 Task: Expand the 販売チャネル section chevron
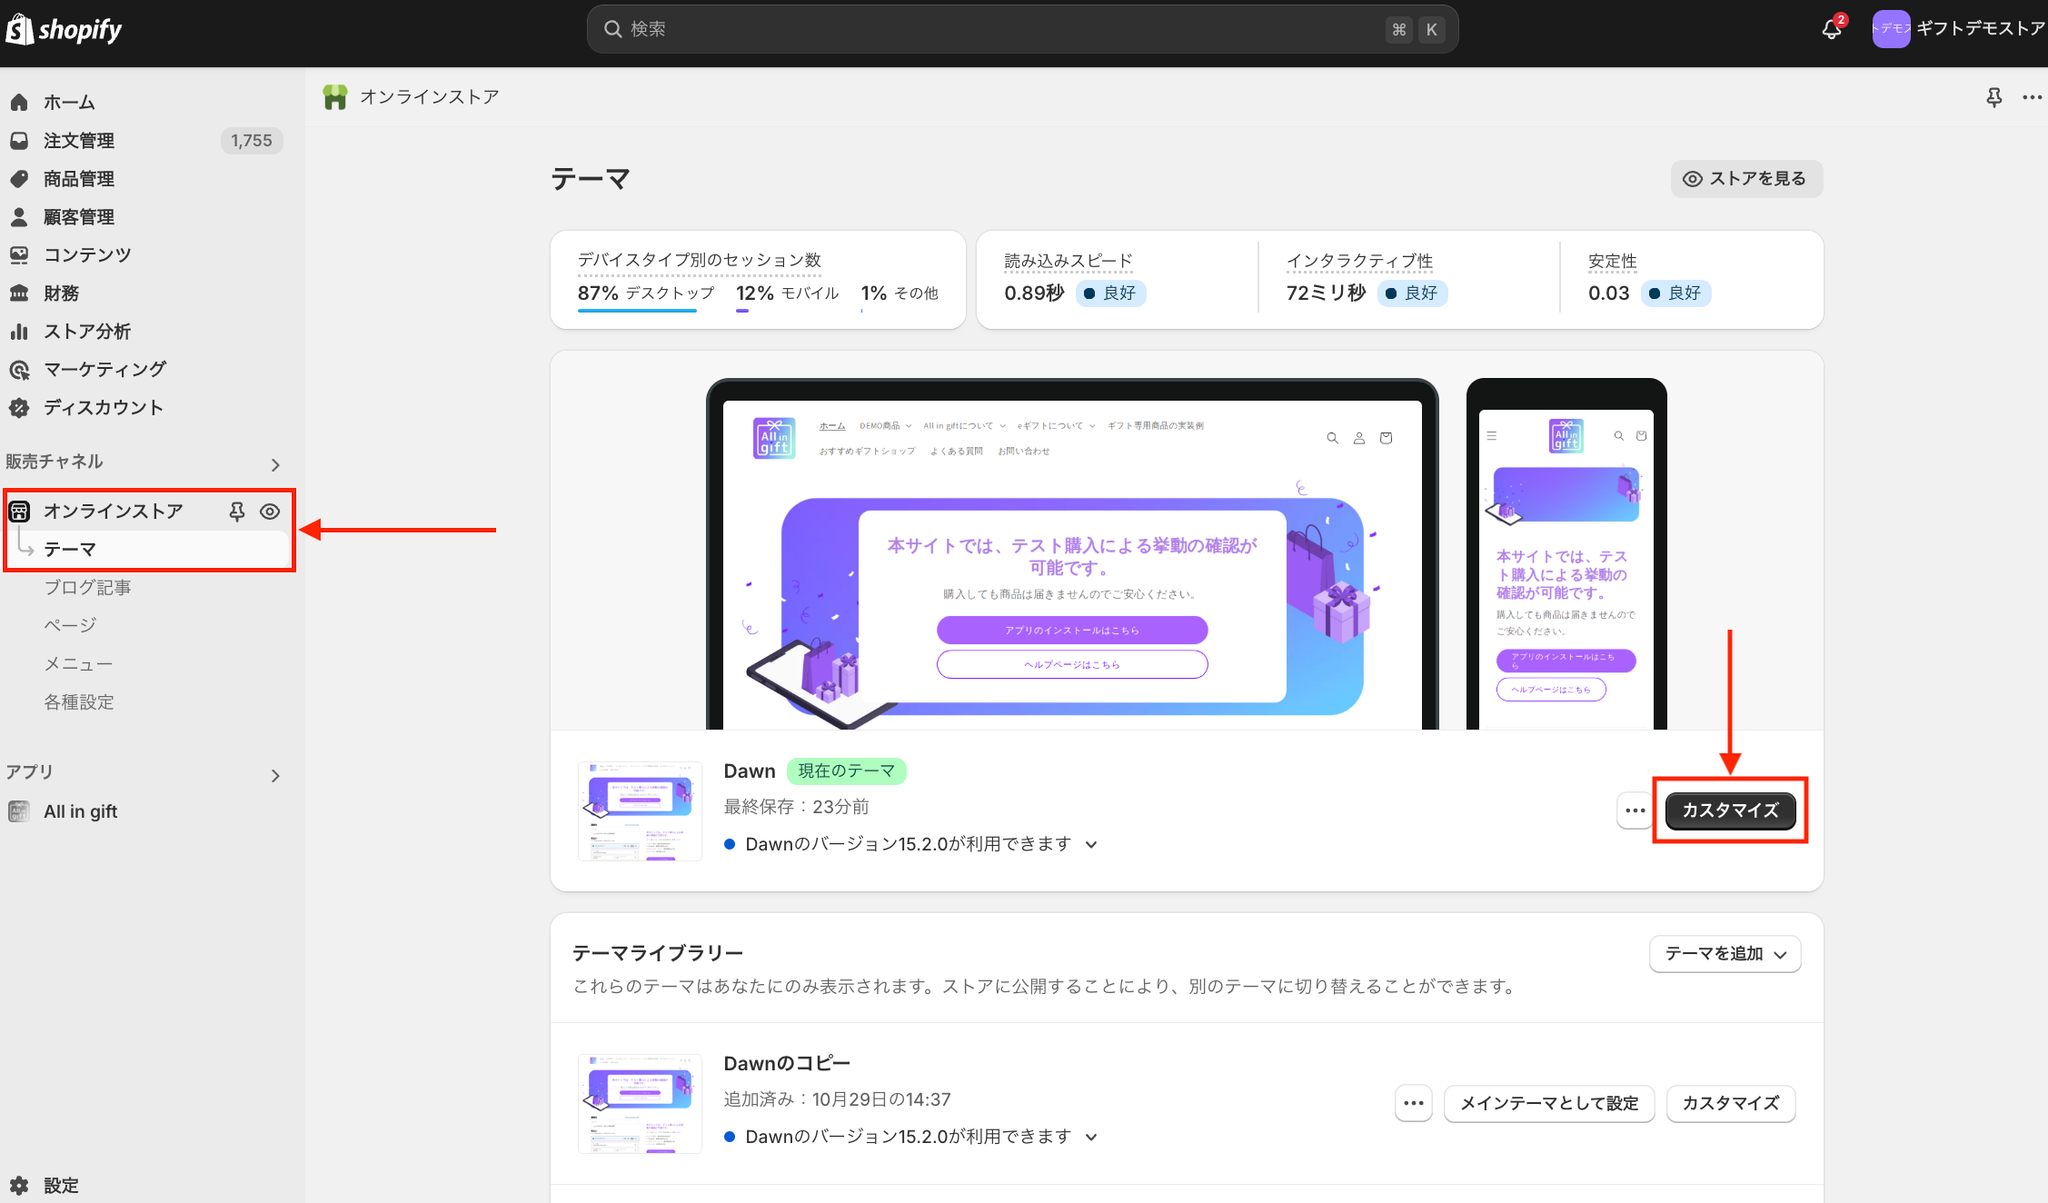[x=275, y=465]
